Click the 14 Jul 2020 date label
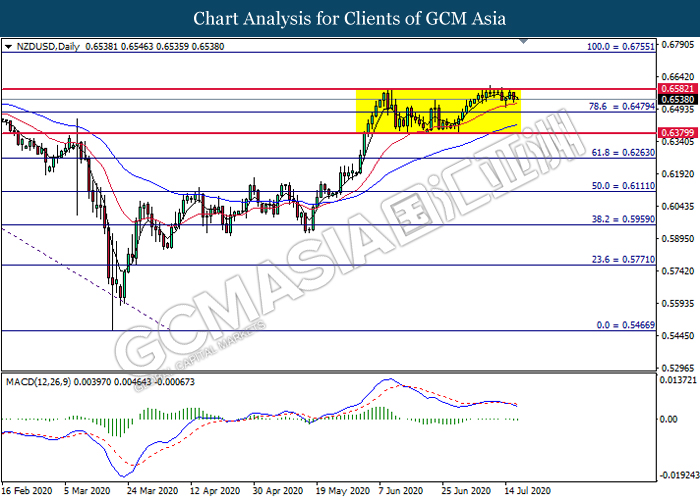 pos(528,491)
